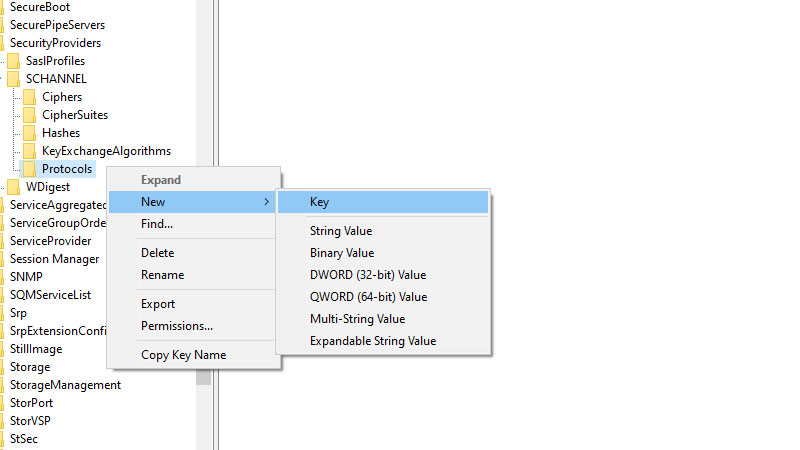Screen dimensions: 800x450
Task: Select the Ciphers key
Action: point(62,97)
